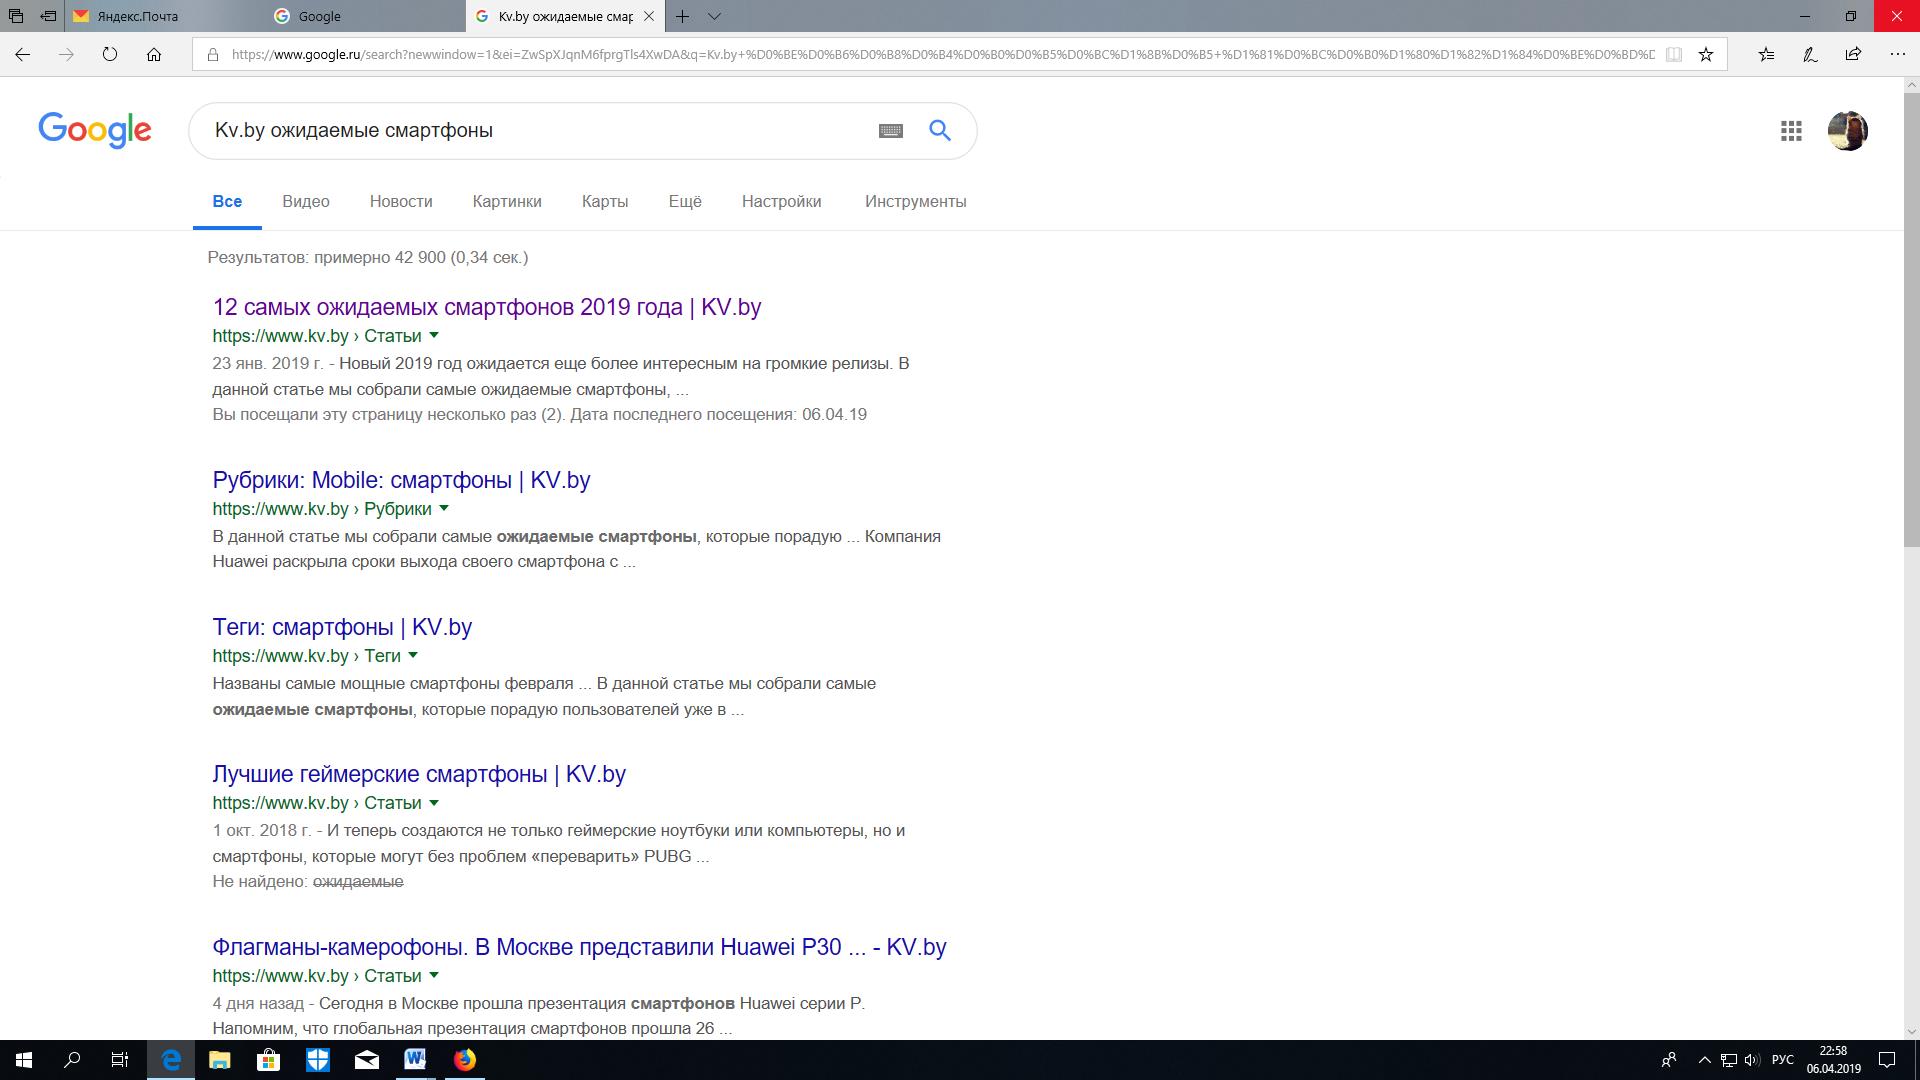The image size is (1920, 1080).
Task: Click the blue search magnifier button
Action: [940, 130]
